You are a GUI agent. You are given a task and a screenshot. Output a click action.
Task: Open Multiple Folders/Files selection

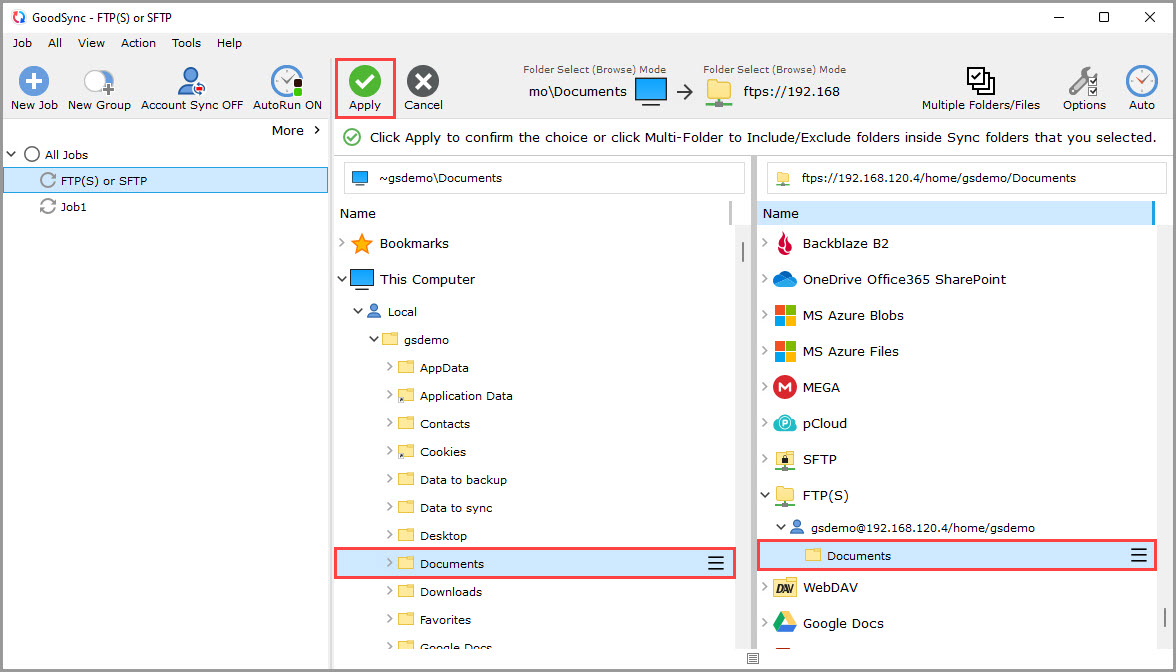pos(980,82)
